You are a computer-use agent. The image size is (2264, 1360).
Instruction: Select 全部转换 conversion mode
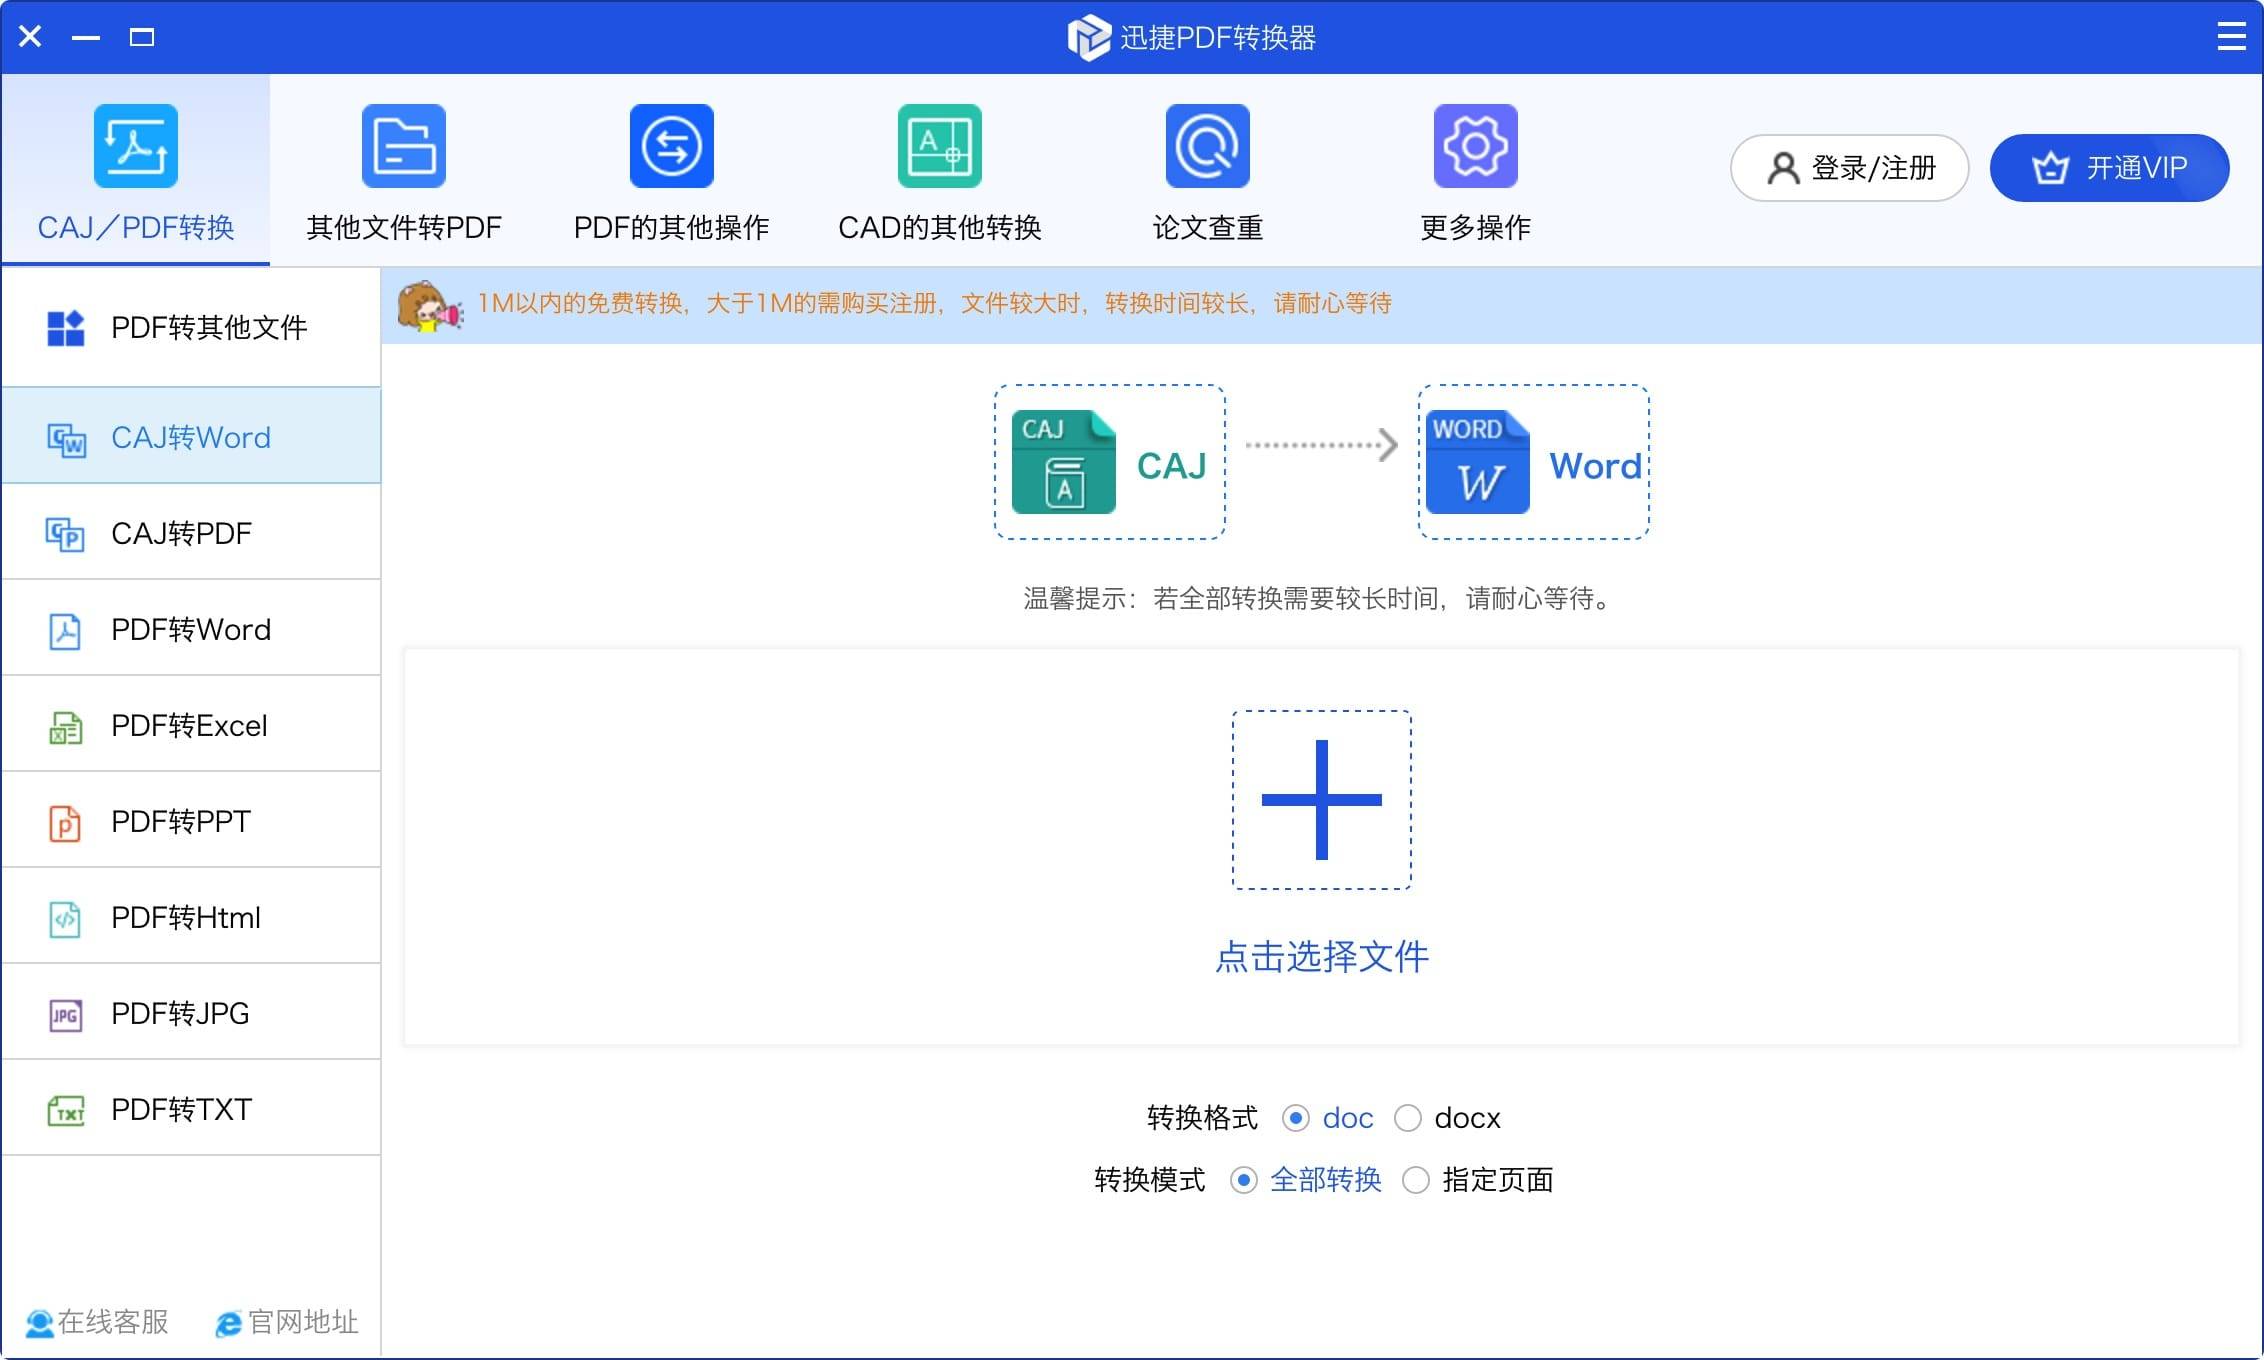pos(1244,1180)
